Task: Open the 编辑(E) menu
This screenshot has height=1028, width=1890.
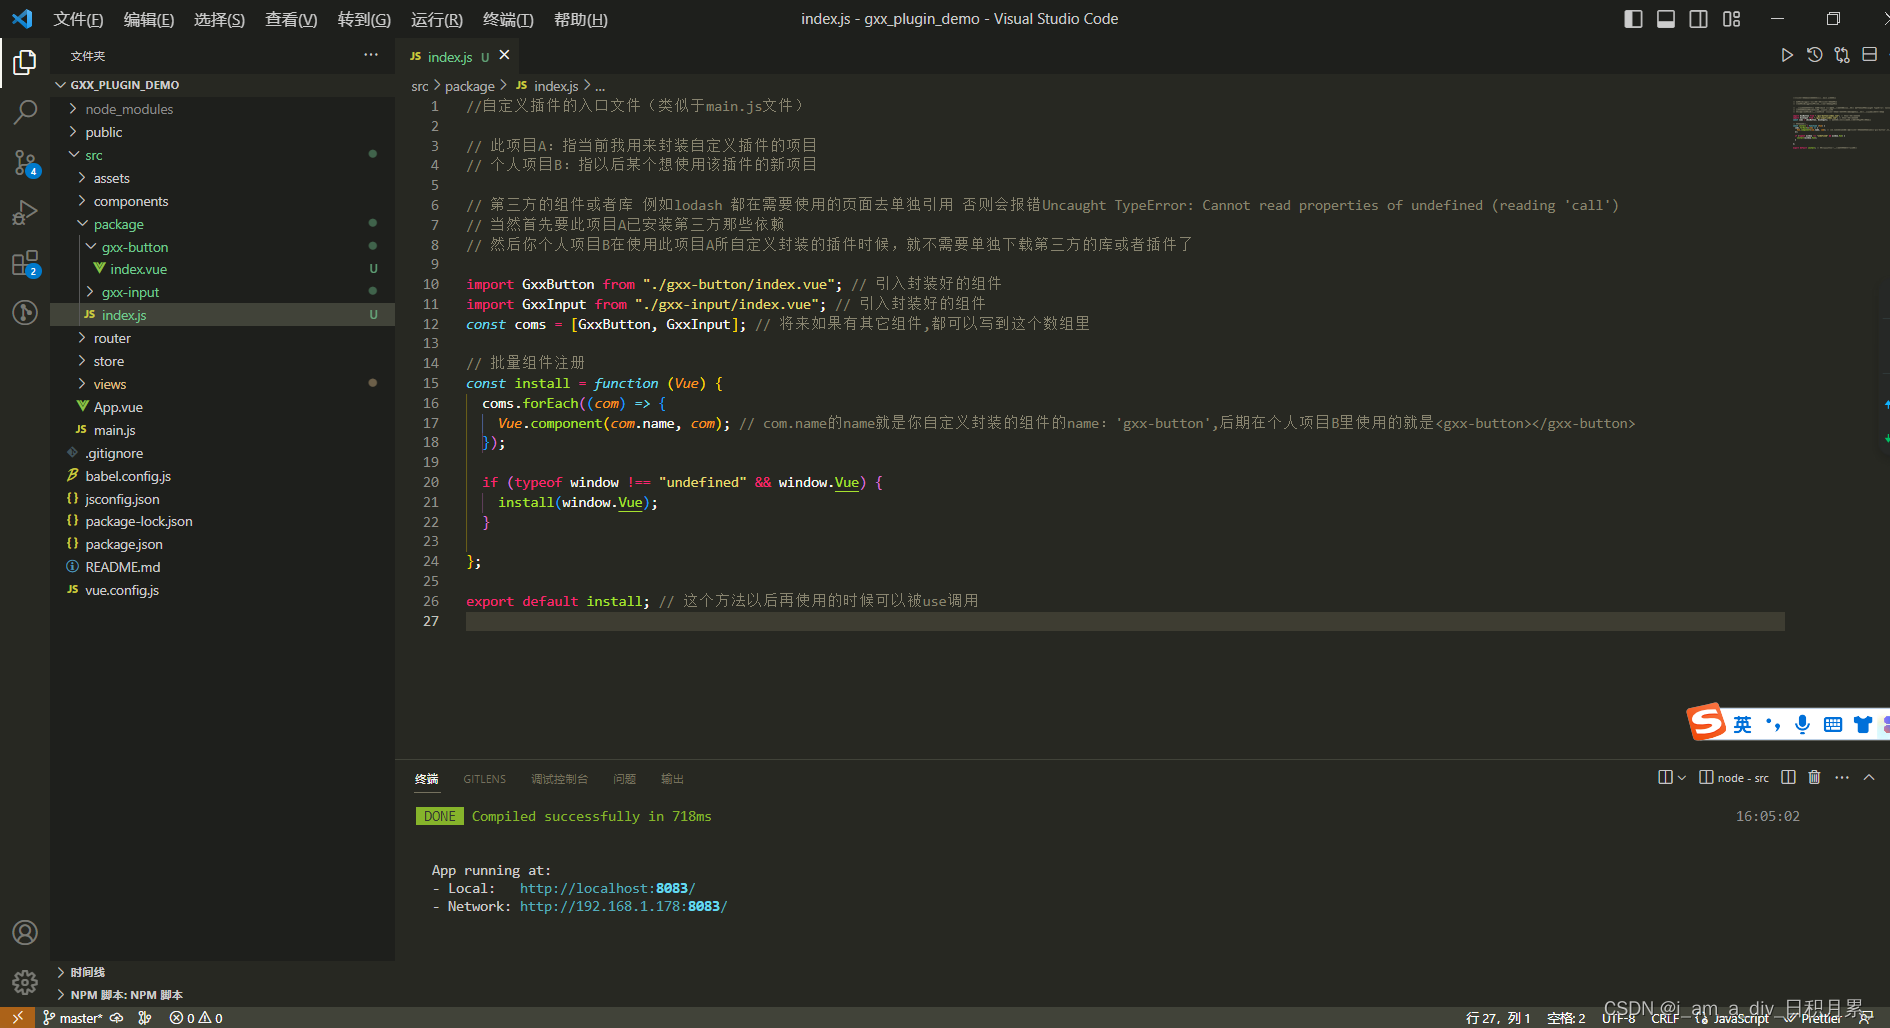Action: tap(148, 19)
